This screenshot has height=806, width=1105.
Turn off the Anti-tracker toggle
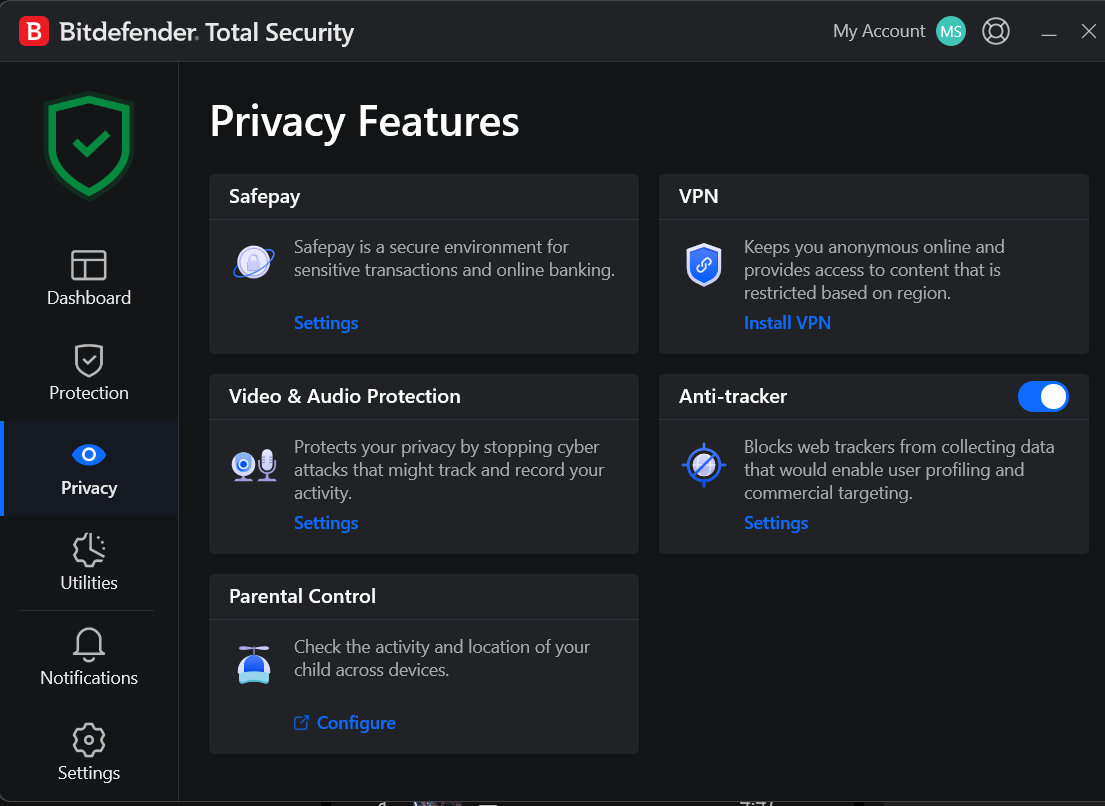pyautogui.click(x=1043, y=397)
